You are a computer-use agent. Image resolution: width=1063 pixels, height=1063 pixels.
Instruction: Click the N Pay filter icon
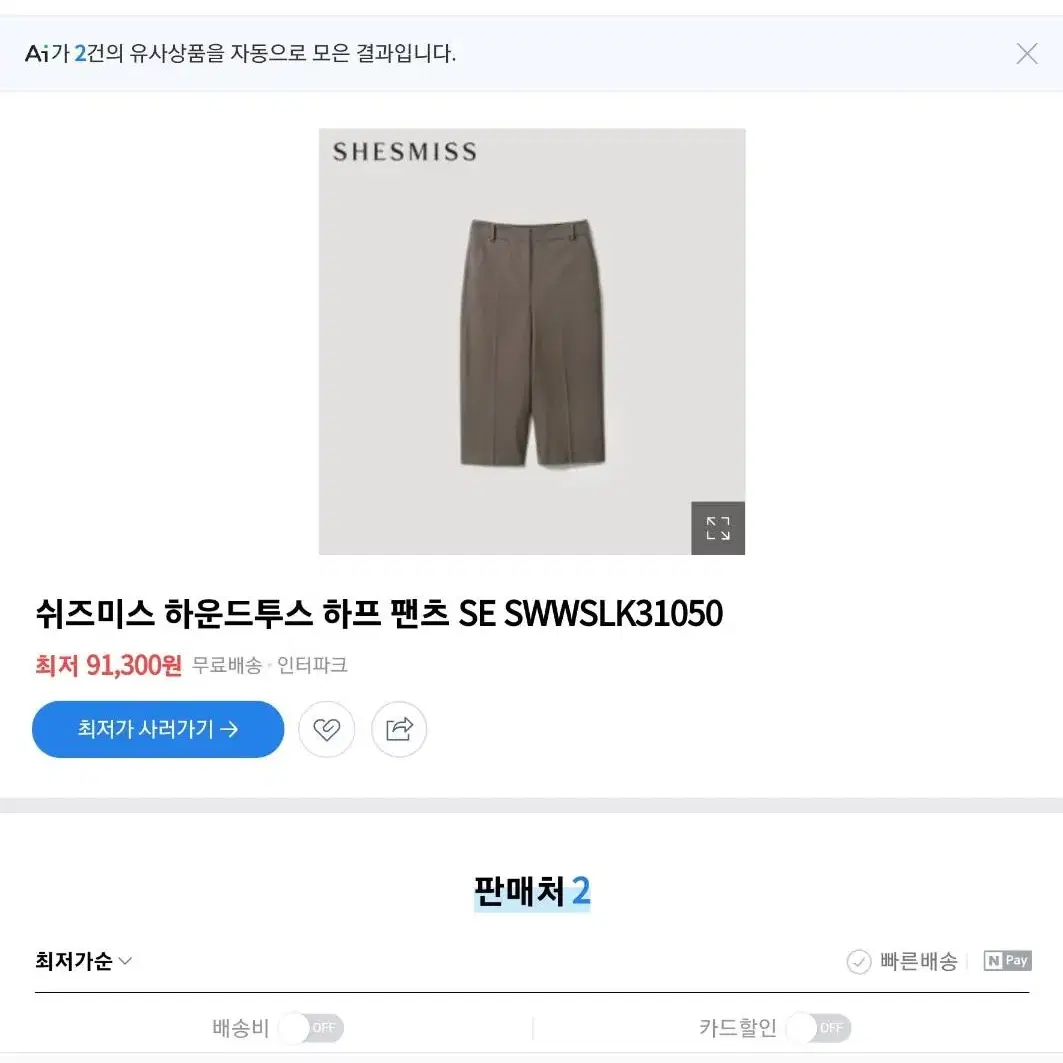(1007, 960)
